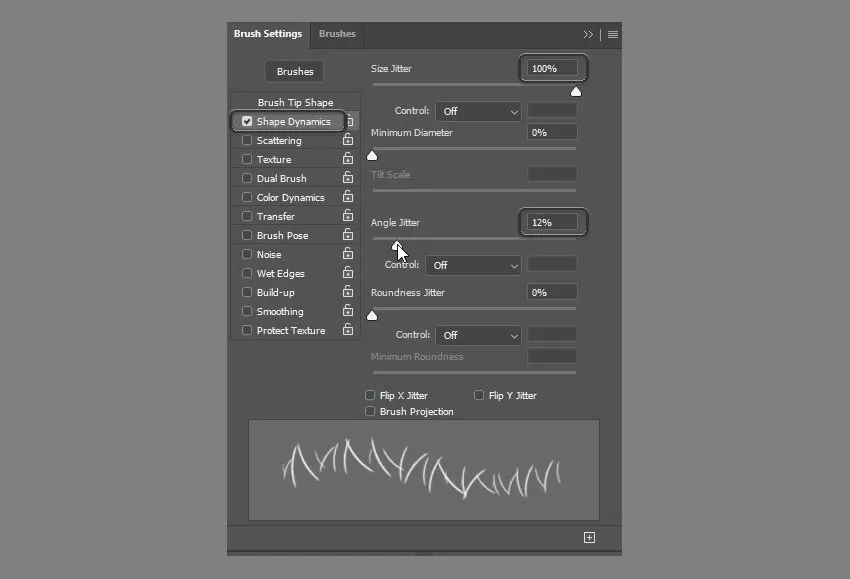
Task: Open the Size Jitter Control dropdown
Action: [478, 111]
